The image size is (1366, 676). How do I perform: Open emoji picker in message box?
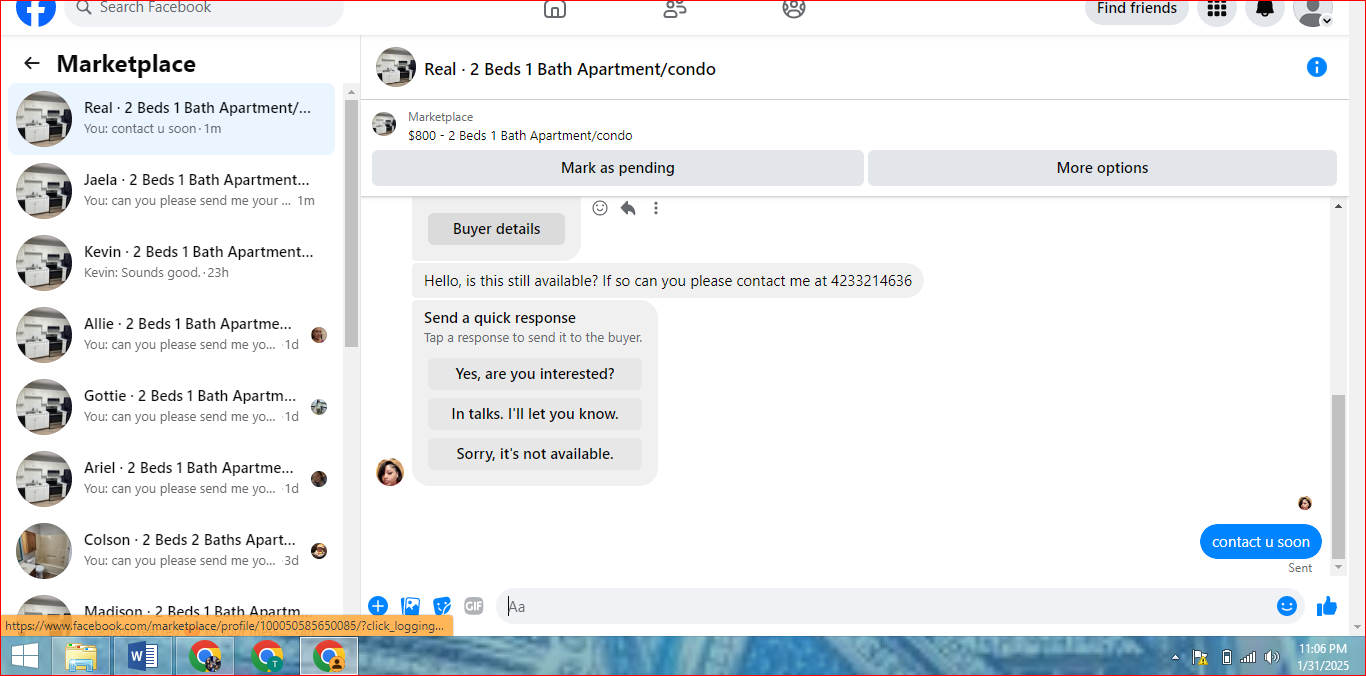tap(1287, 606)
